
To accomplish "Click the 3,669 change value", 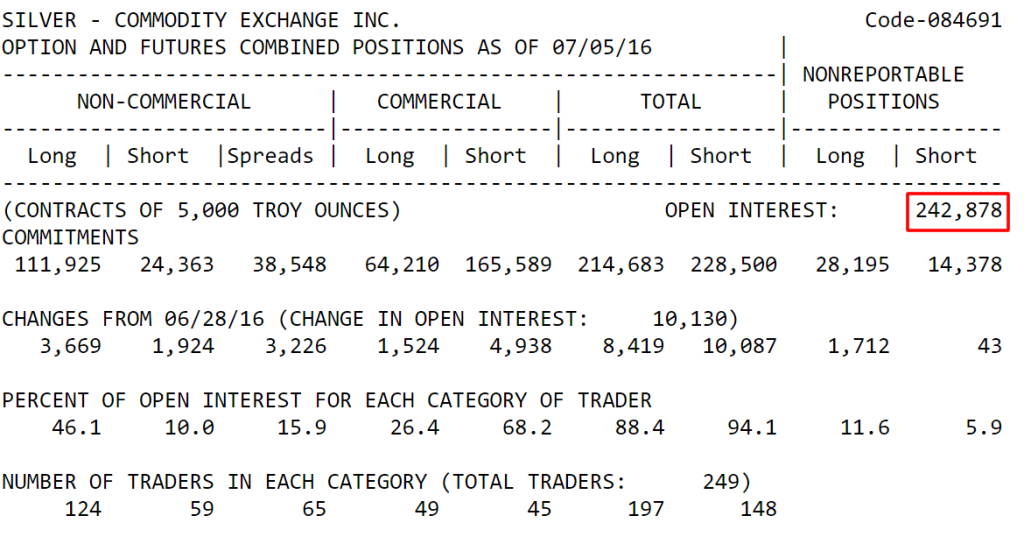I will (x=71, y=346).
